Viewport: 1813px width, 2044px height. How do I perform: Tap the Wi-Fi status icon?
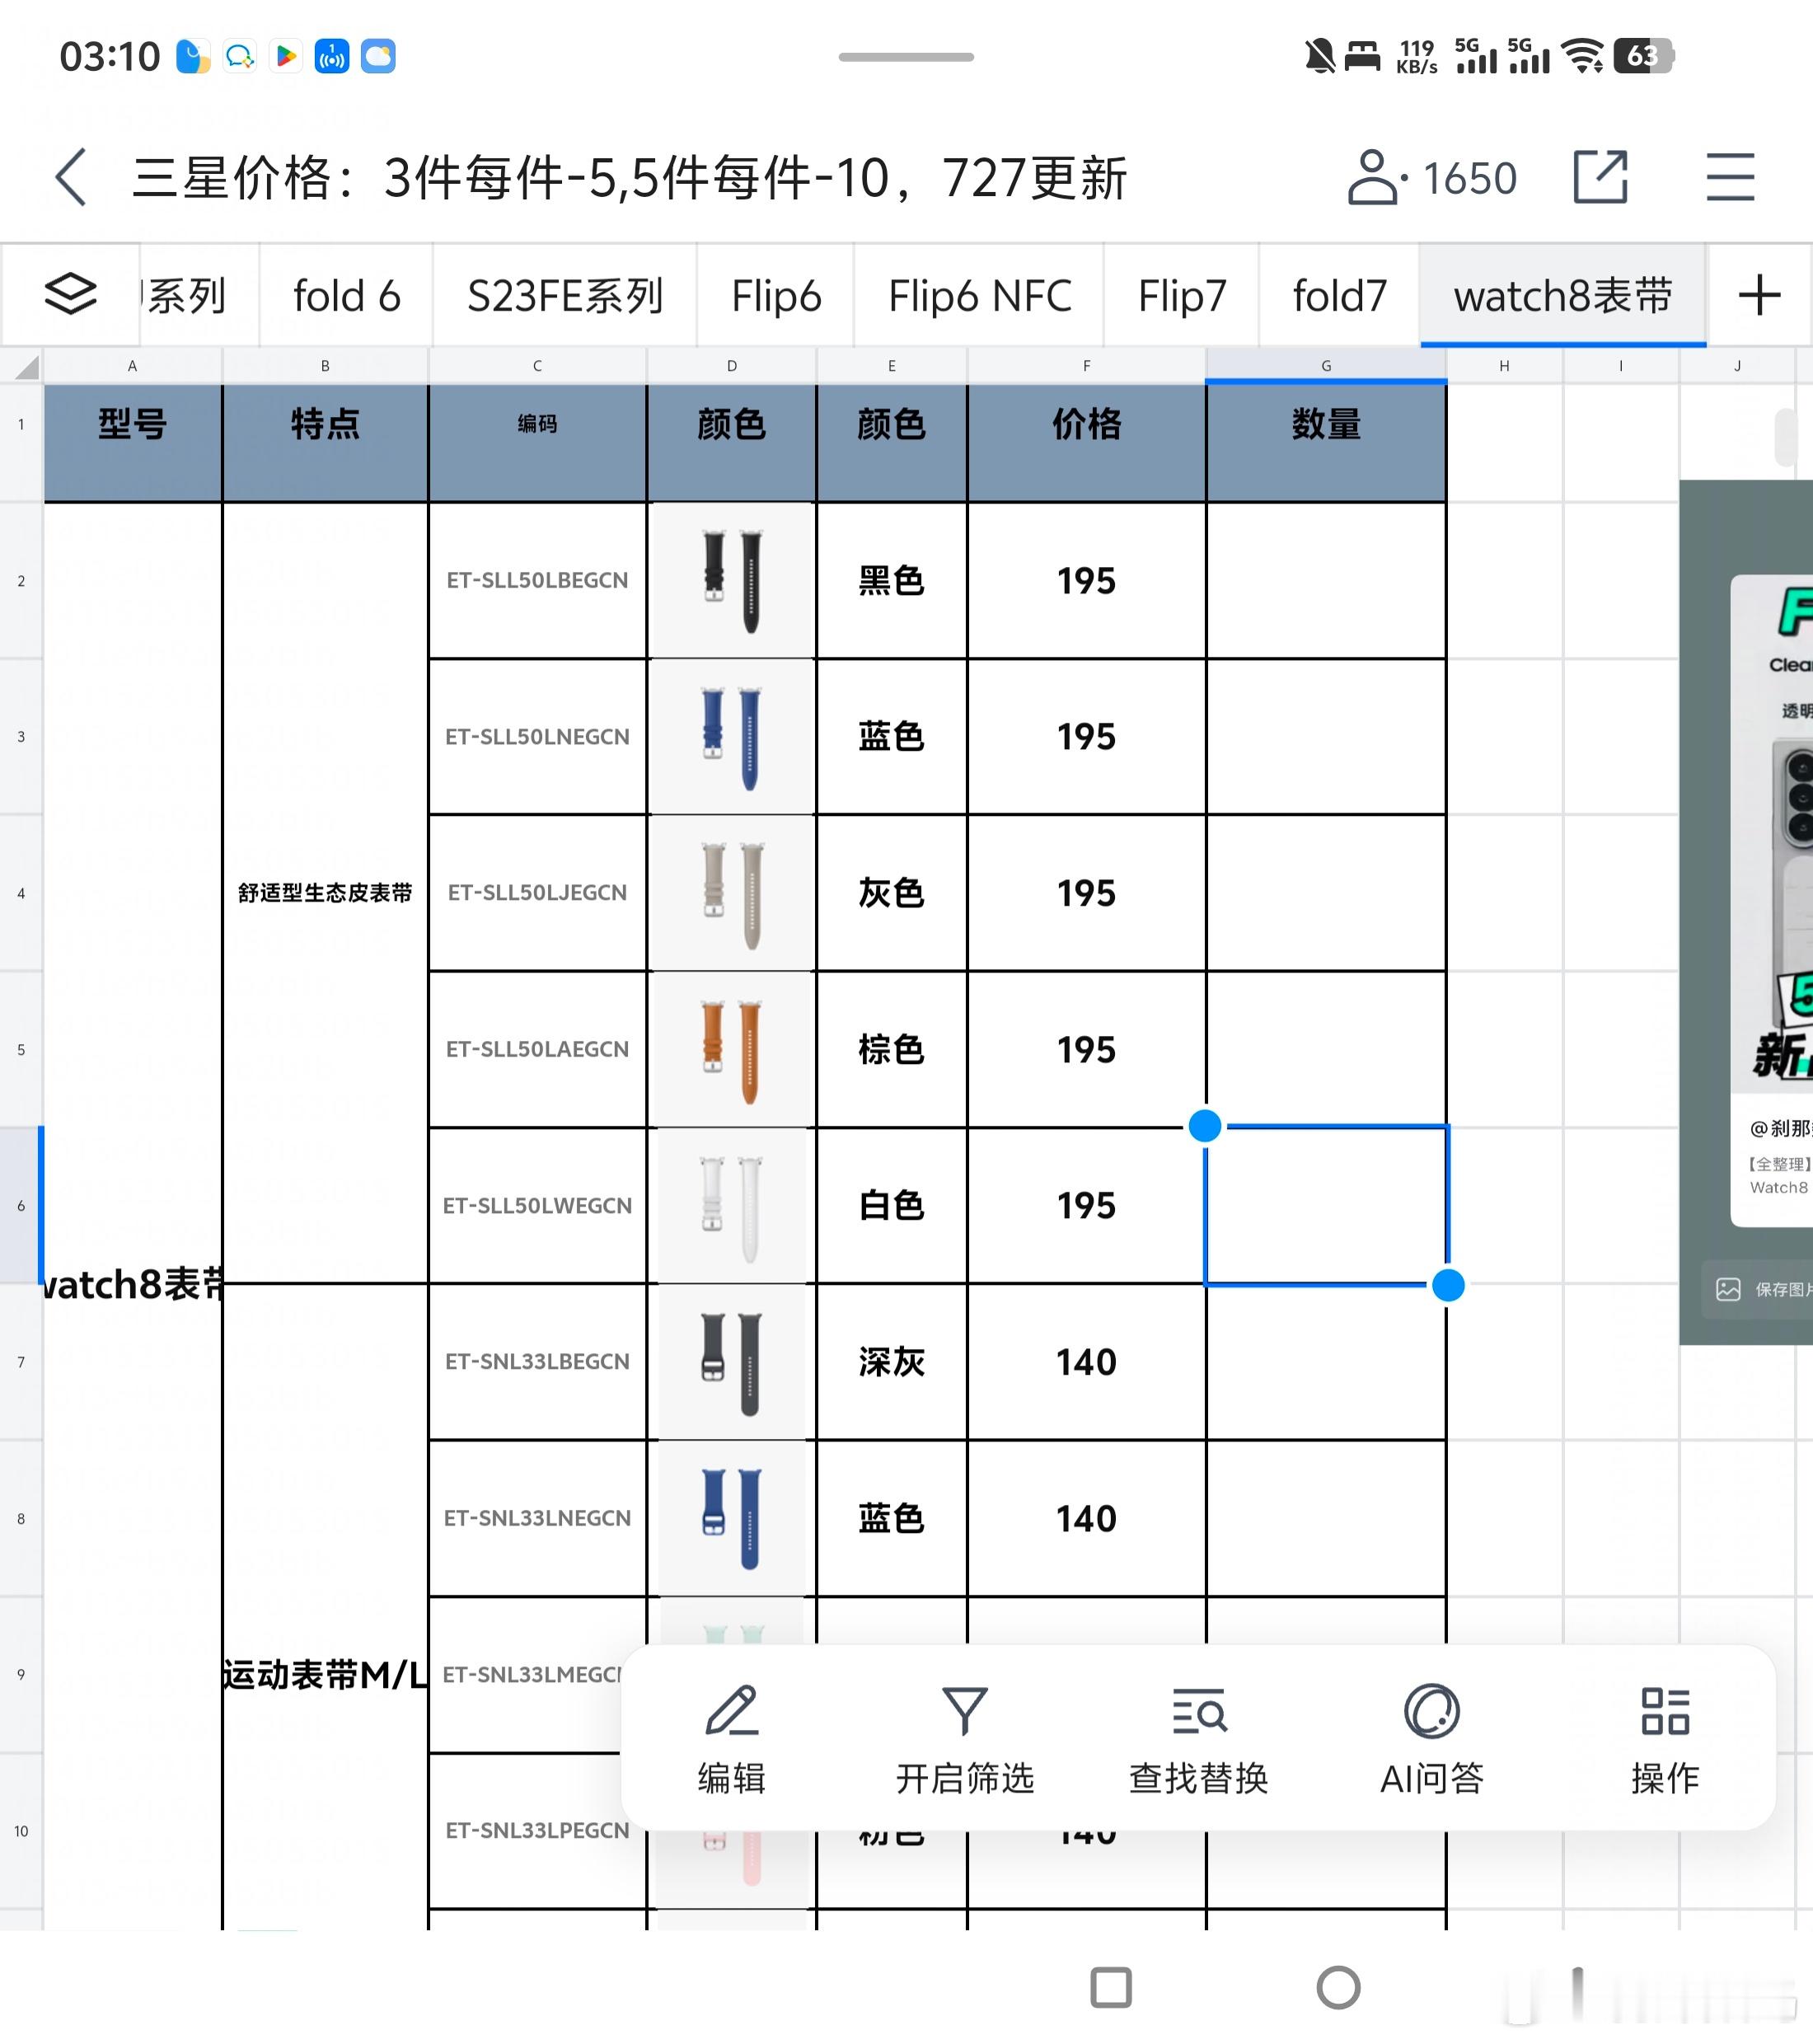click(1583, 56)
